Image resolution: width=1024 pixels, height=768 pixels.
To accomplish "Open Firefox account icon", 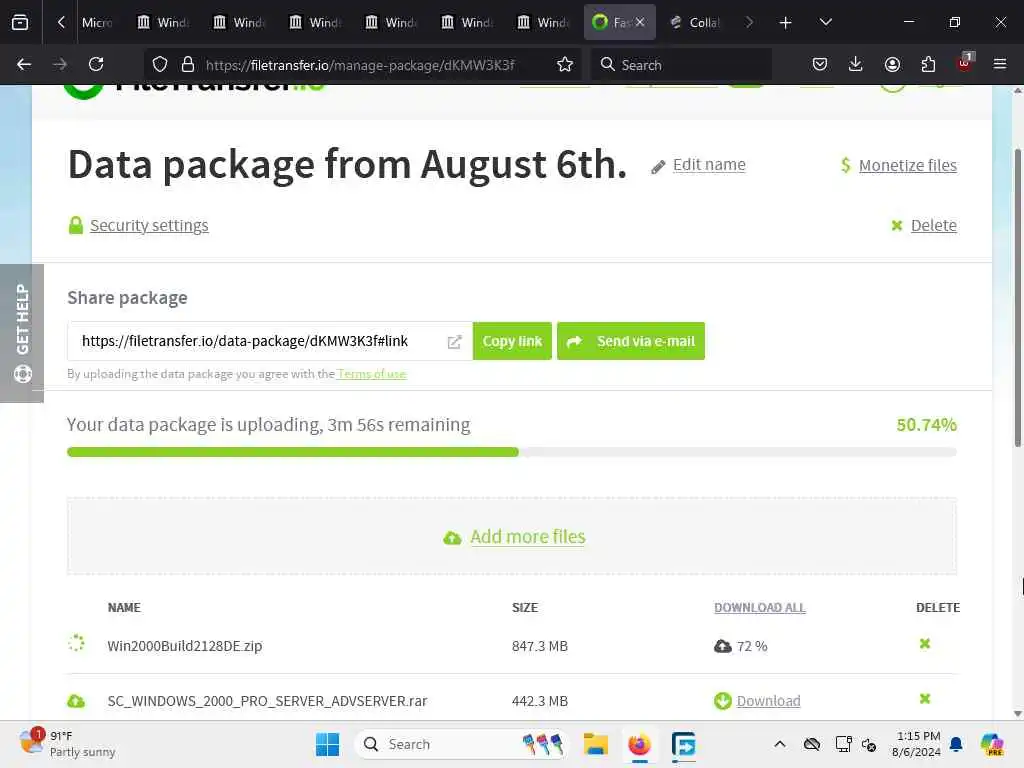I will (x=892, y=64).
